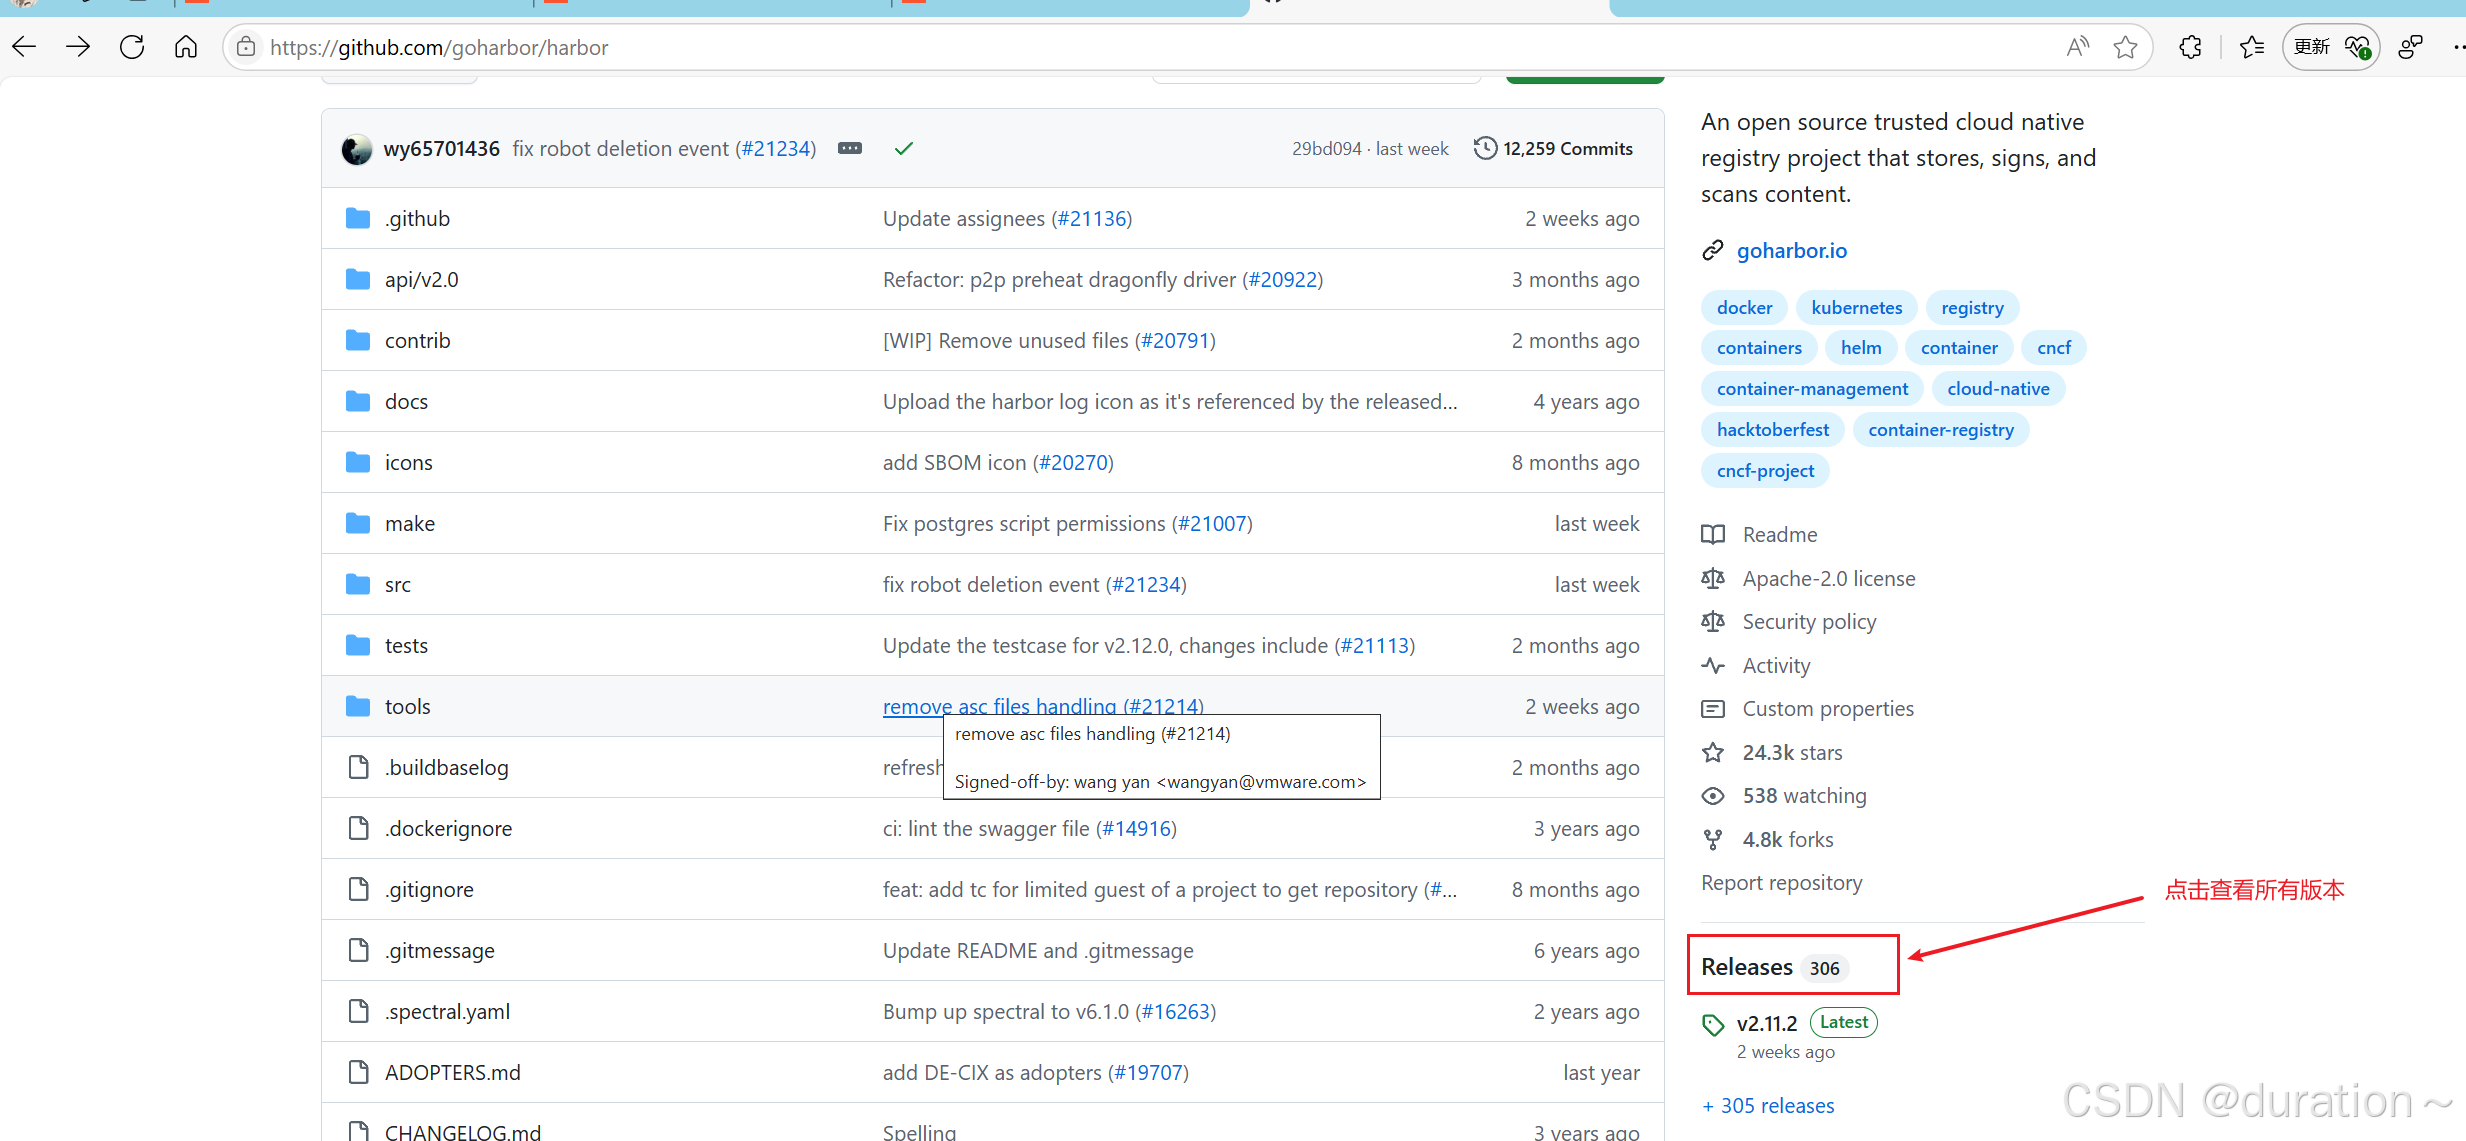View site info via the padlock icon
Image resolution: width=2466 pixels, height=1141 pixels.
click(x=246, y=47)
